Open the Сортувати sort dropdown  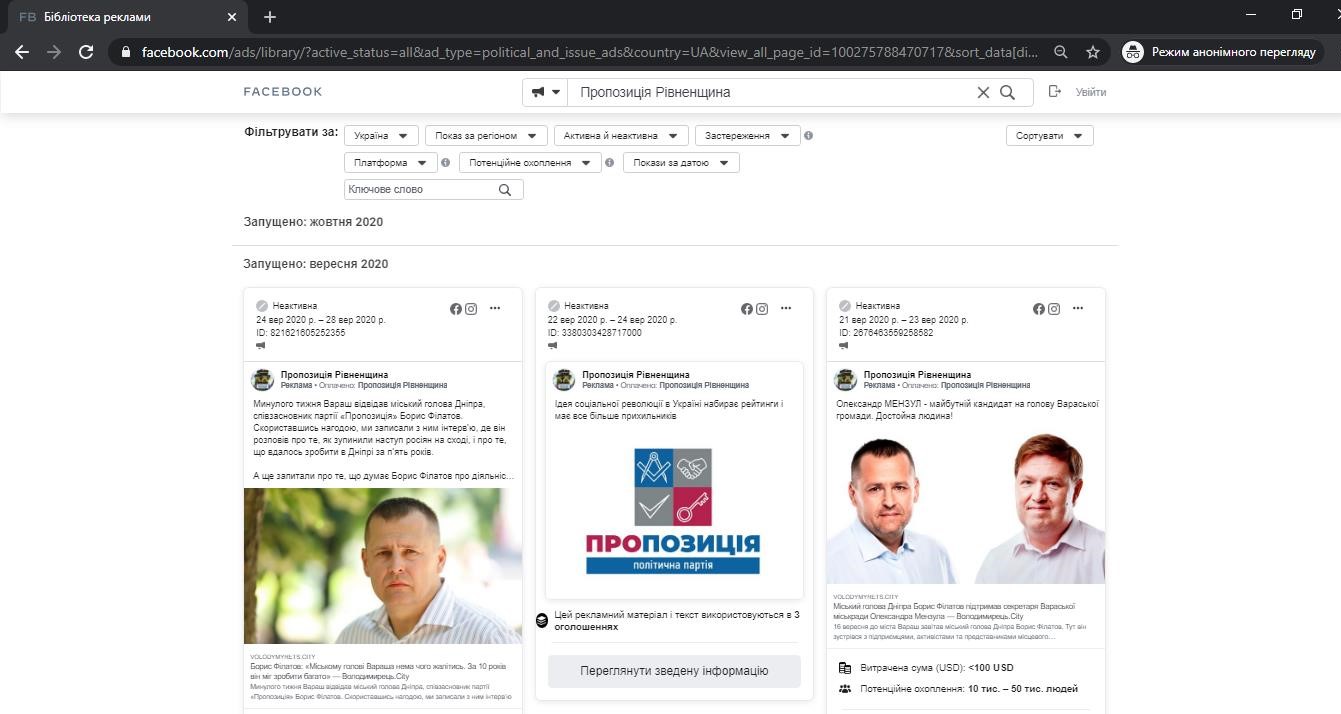pos(1049,136)
